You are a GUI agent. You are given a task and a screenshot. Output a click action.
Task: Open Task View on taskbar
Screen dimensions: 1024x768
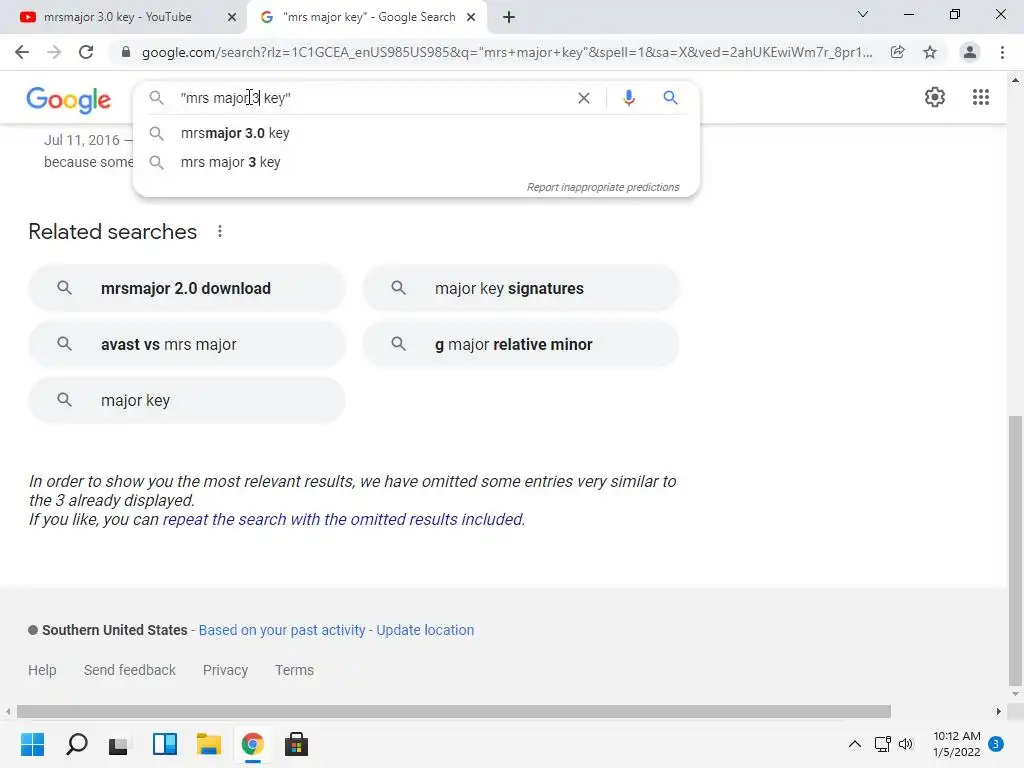click(118, 744)
